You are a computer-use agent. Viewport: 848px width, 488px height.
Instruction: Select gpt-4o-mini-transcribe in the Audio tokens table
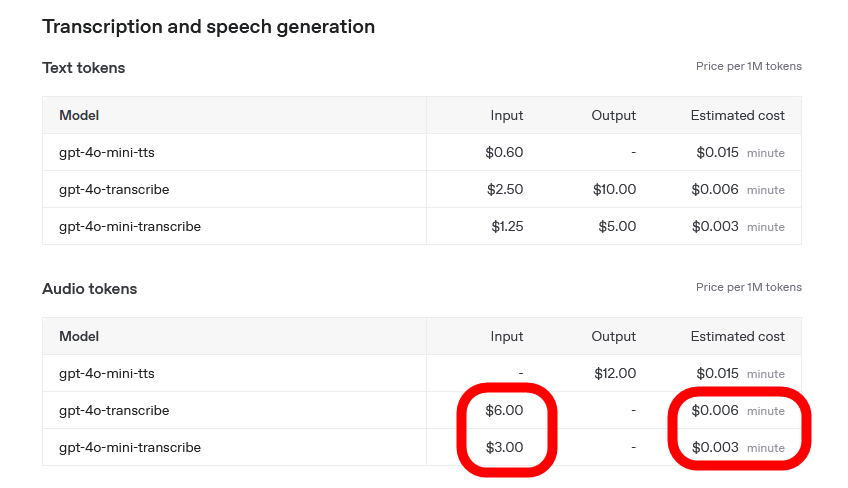click(x=130, y=448)
